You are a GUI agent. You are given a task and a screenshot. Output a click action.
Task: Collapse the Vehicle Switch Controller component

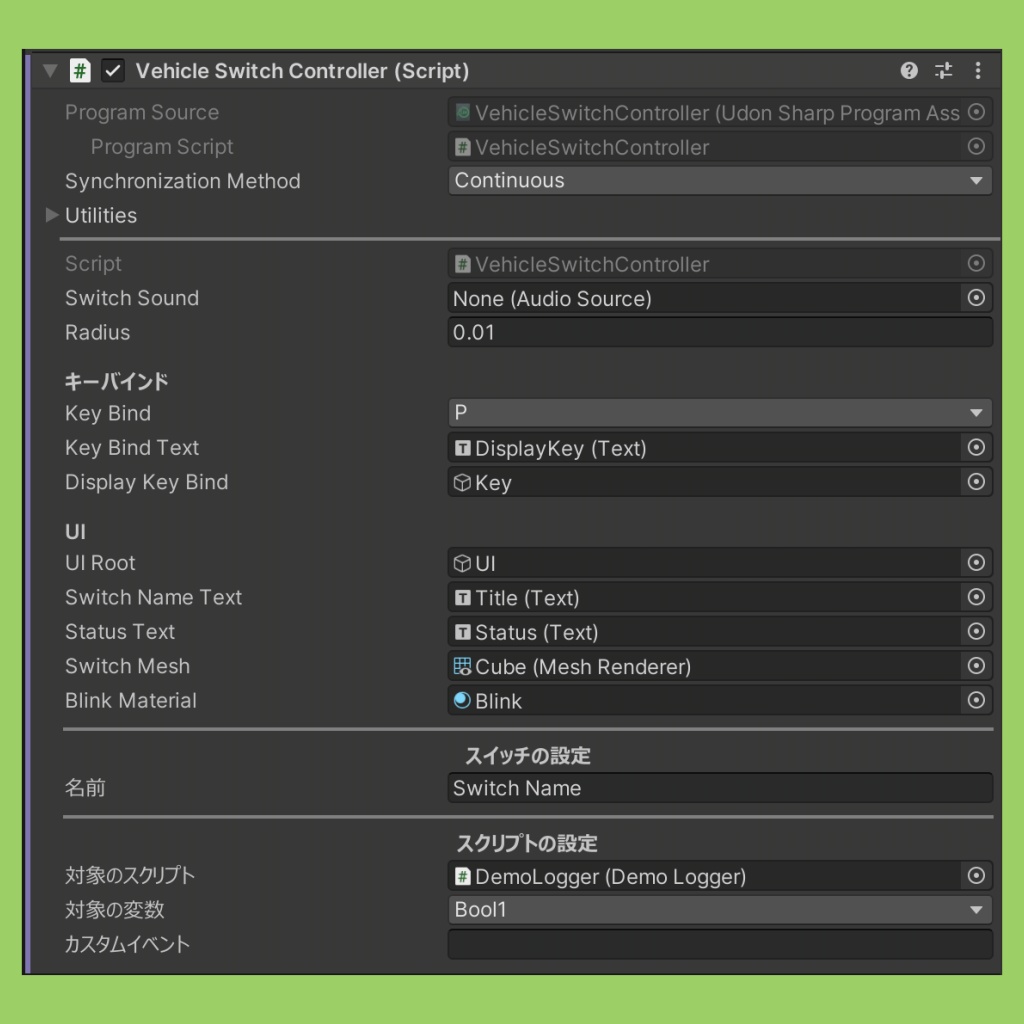[50, 71]
